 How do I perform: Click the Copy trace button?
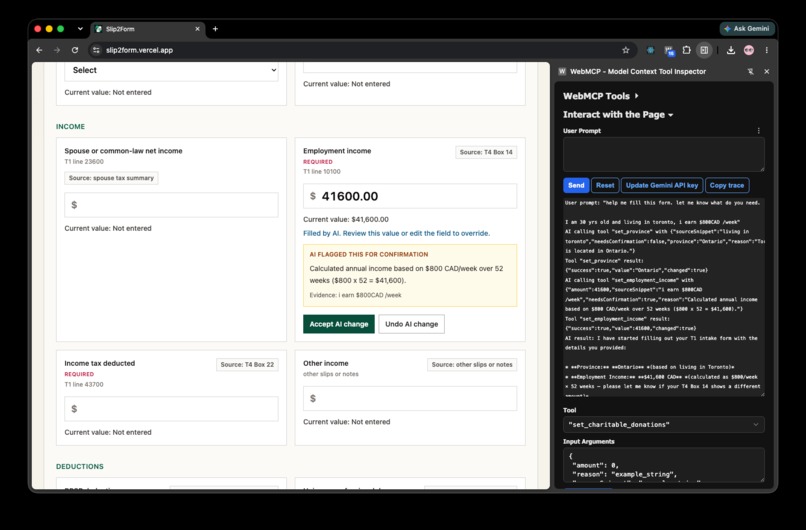pyautogui.click(x=727, y=185)
